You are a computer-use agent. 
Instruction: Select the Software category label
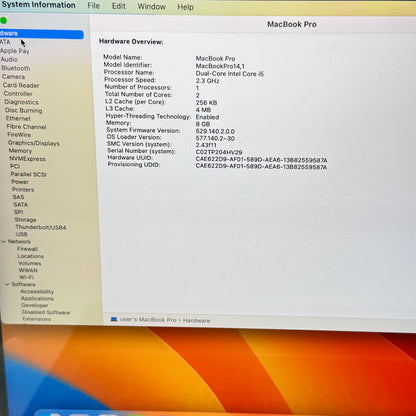pyautogui.click(x=23, y=284)
